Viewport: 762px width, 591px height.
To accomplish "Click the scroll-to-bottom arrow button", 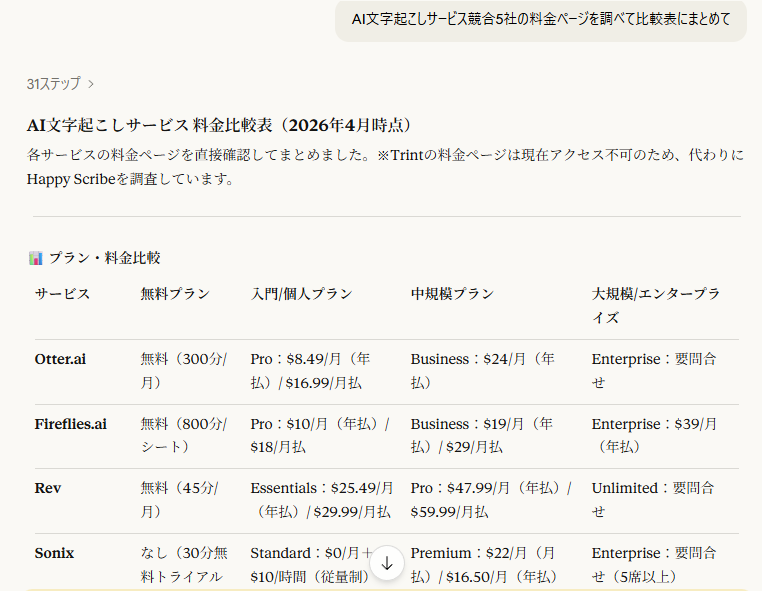I will pyautogui.click(x=387, y=563).
